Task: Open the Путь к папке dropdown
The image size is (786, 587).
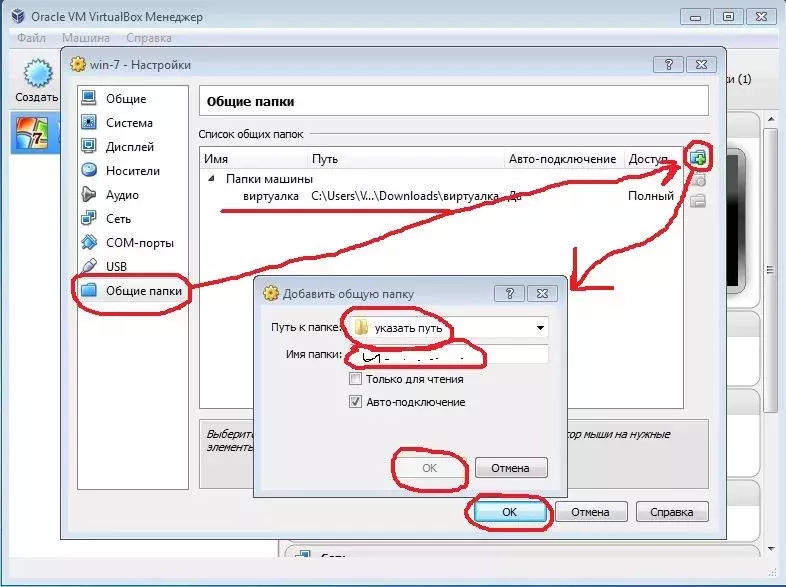Action: click(x=540, y=328)
